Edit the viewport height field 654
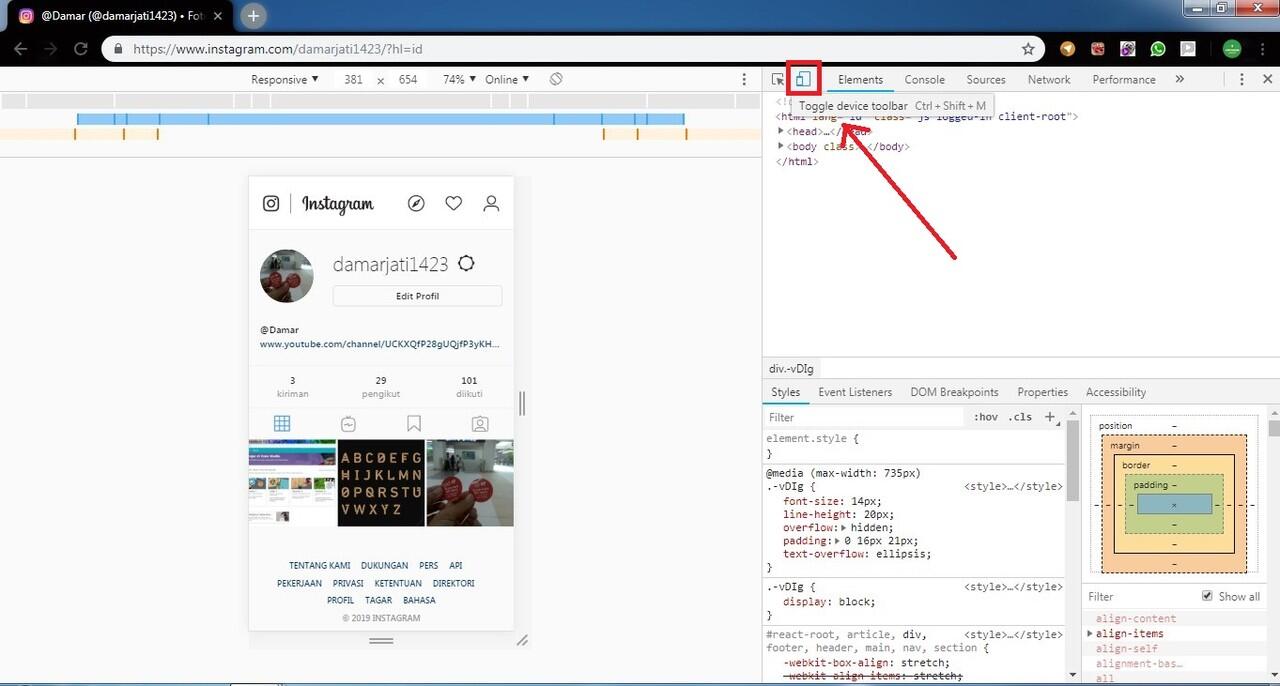Image resolution: width=1280 pixels, height=686 pixels. [x=408, y=79]
